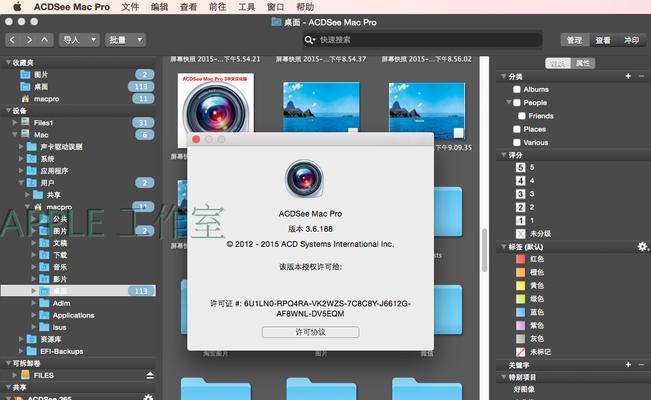Remove a category with the minus icon
The width and height of the screenshot is (651, 400).
pos(641,76)
